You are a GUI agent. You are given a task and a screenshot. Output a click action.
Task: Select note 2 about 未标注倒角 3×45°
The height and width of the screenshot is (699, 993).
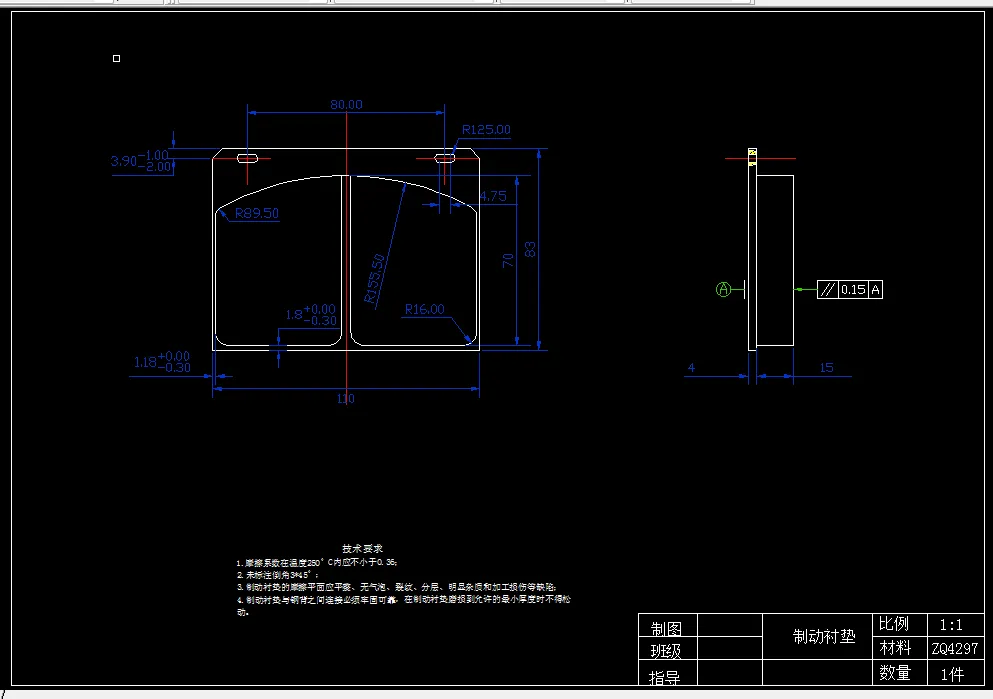click(x=278, y=575)
